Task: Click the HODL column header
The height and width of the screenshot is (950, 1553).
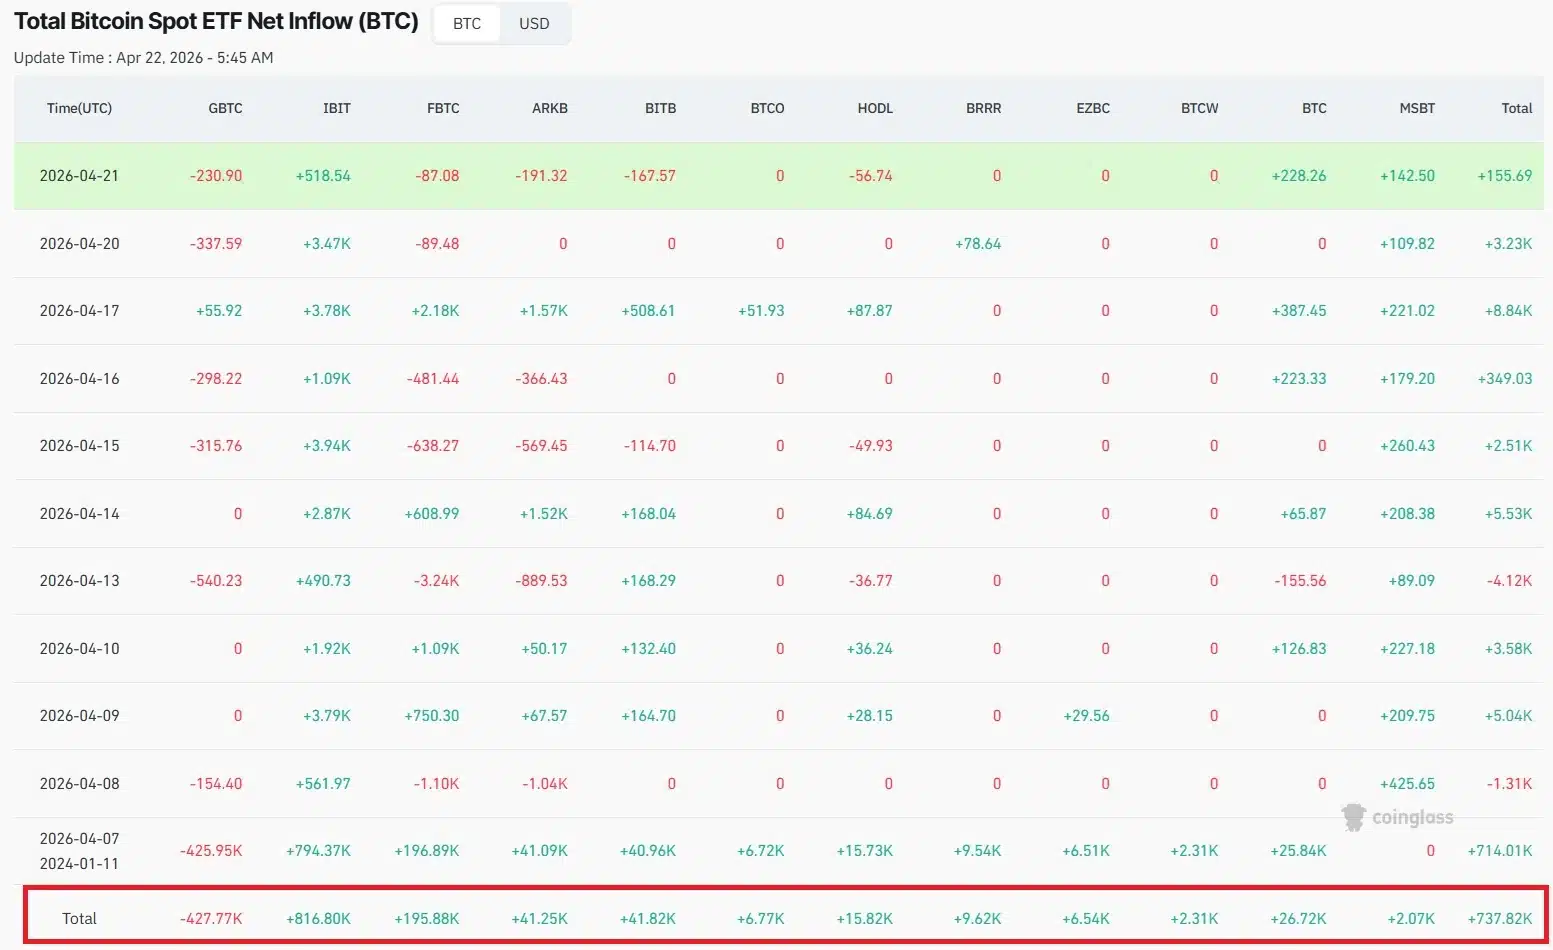Action: (x=874, y=108)
